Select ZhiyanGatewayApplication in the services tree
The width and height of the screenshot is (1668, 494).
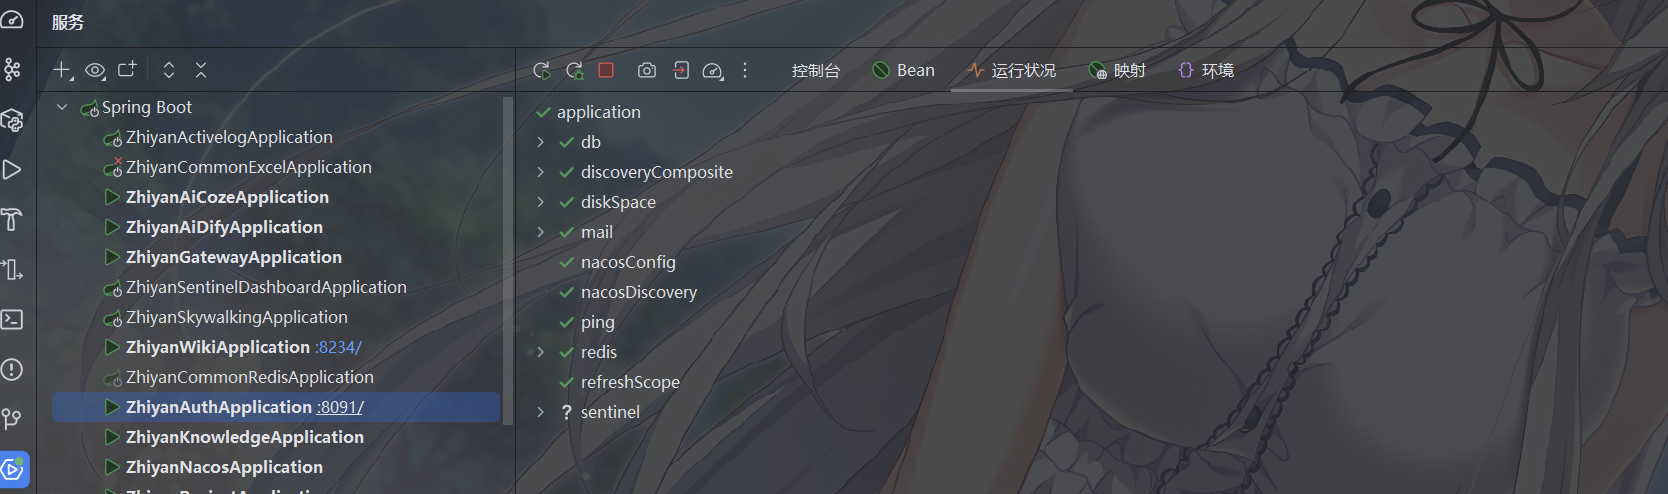tap(233, 257)
